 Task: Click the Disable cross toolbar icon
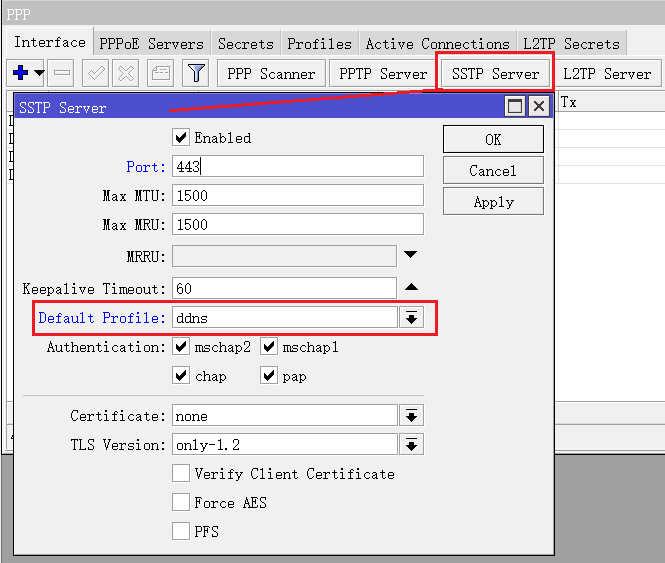click(x=125, y=73)
